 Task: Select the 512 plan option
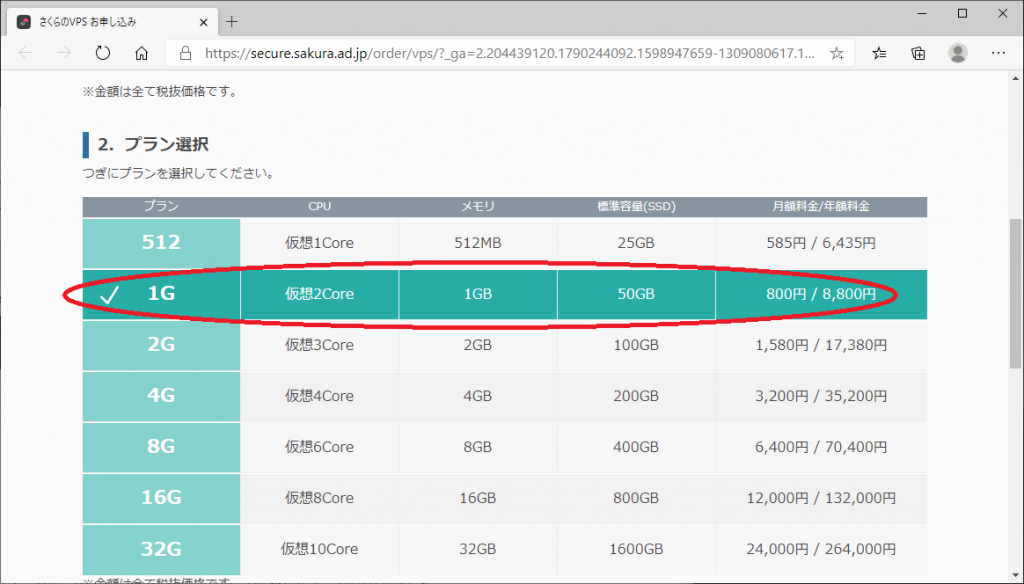(161, 243)
